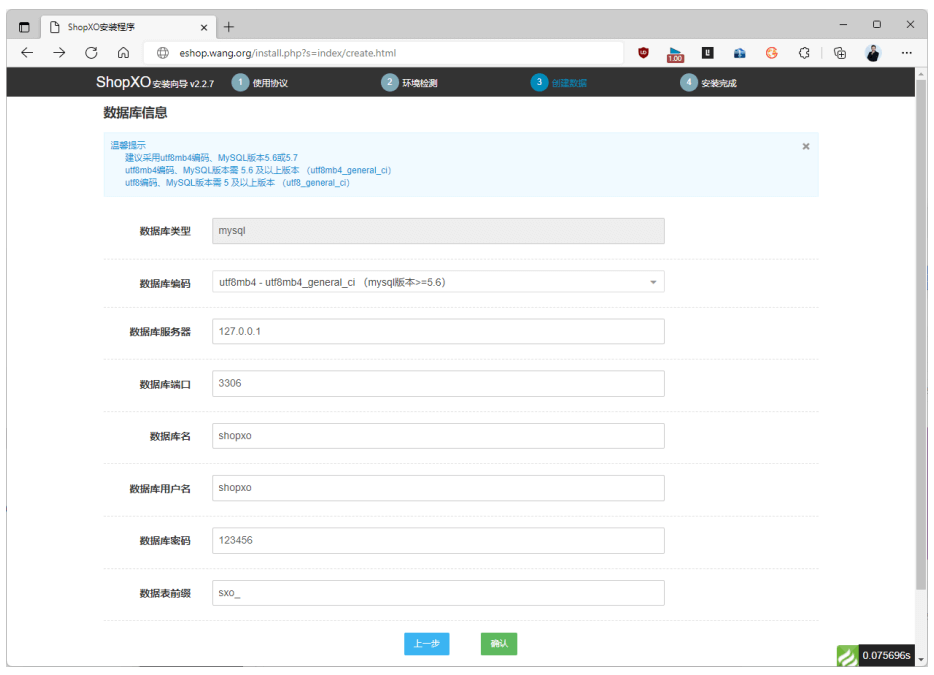Reload the ShopXO install page
The width and height of the screenshot is (934, 675).
pyautogui.click(x=91, y=53)
